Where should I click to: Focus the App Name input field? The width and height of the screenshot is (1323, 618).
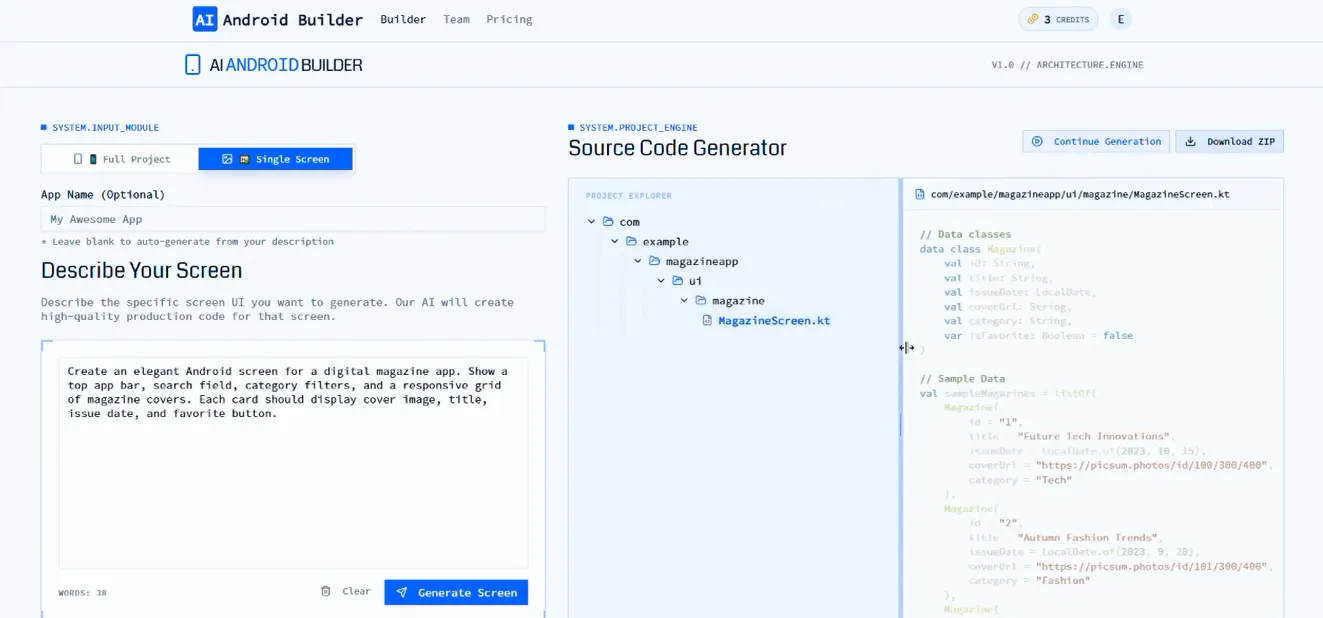coord(293,219)
